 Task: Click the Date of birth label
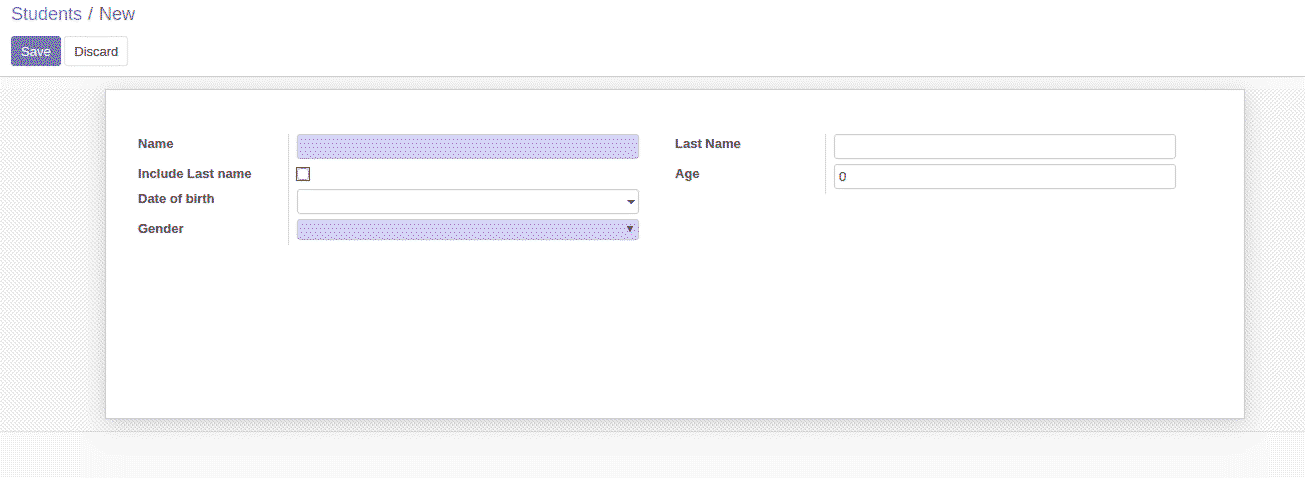176,199
